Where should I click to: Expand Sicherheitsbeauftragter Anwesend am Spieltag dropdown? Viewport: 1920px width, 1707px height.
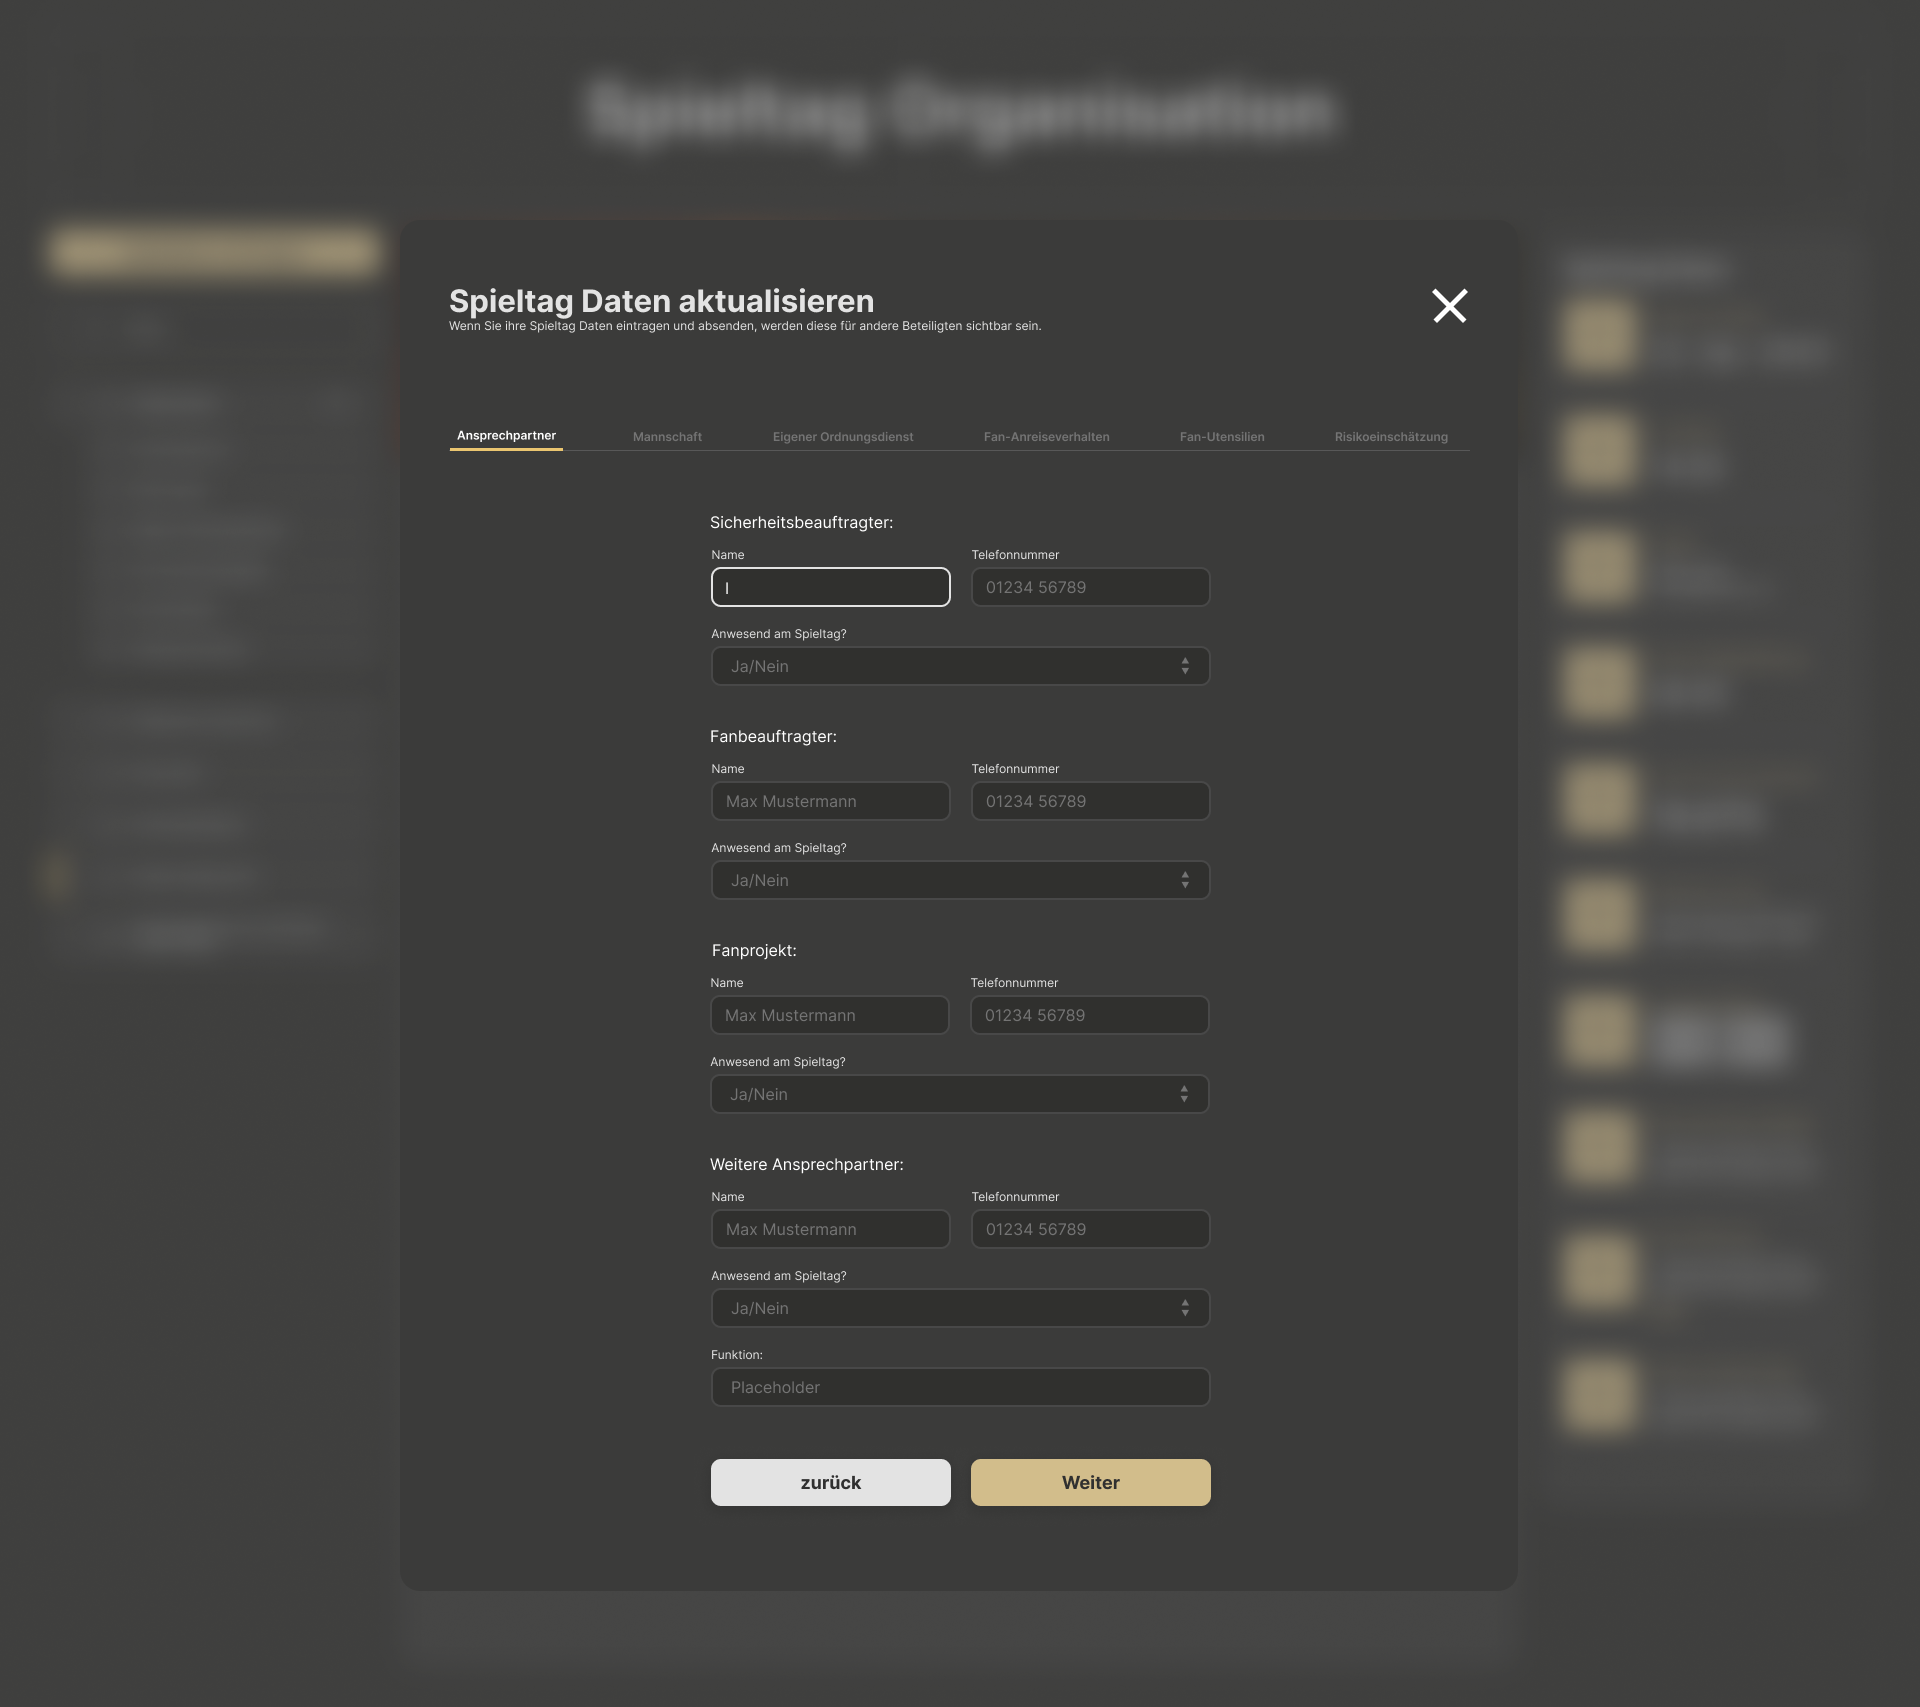pos(960,666)
